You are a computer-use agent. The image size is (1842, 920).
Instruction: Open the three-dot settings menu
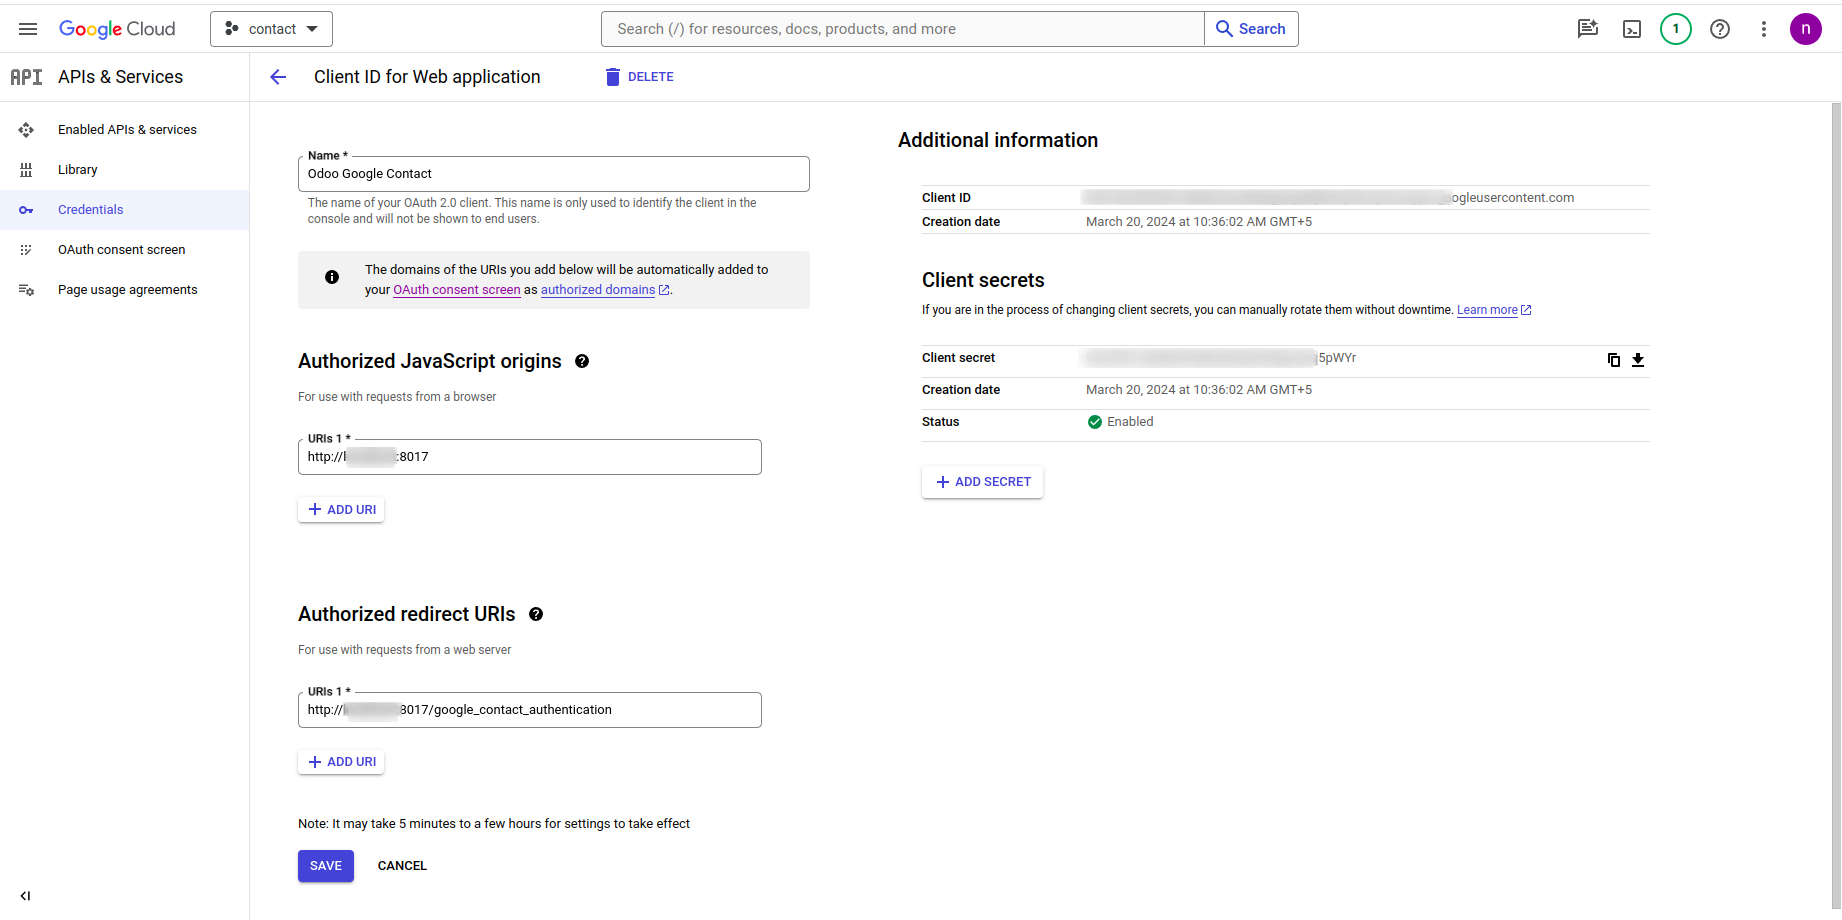[1764, 29]
